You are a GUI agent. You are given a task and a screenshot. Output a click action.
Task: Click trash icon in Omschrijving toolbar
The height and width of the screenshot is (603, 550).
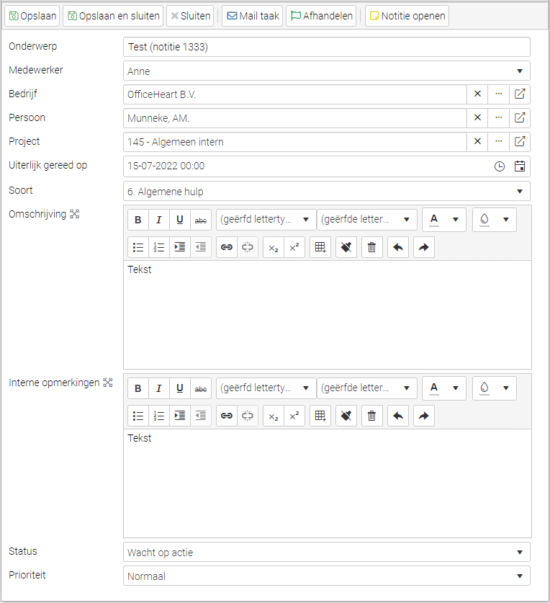click(x=372, y=247)
